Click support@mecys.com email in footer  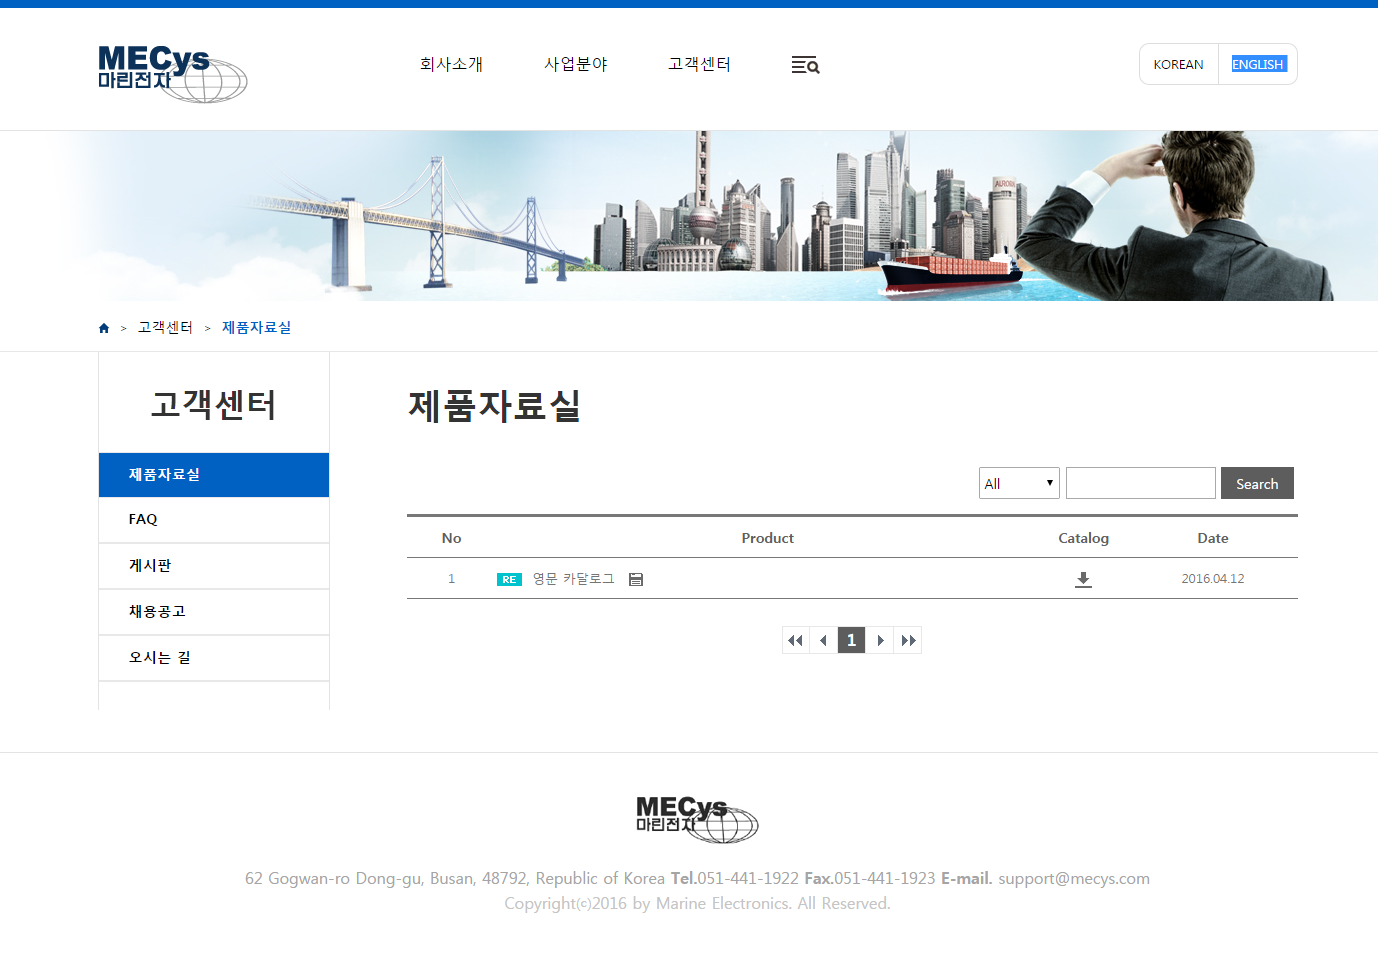click(1074, 878)
